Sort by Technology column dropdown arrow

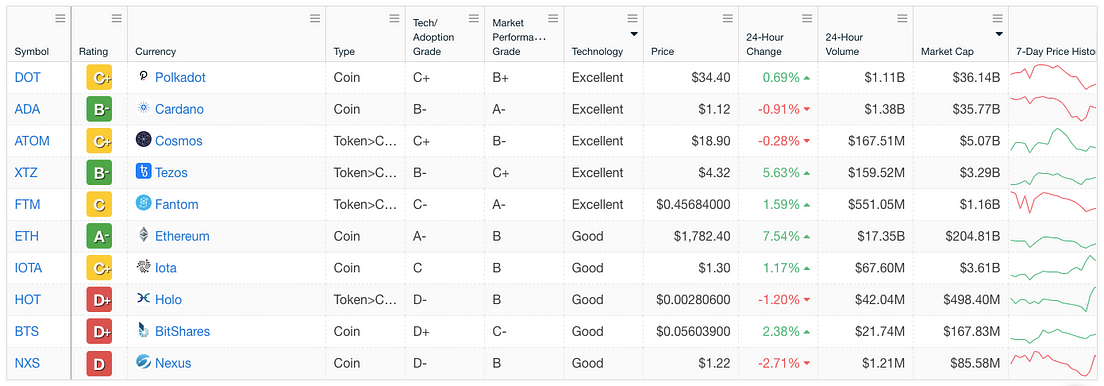633,34
